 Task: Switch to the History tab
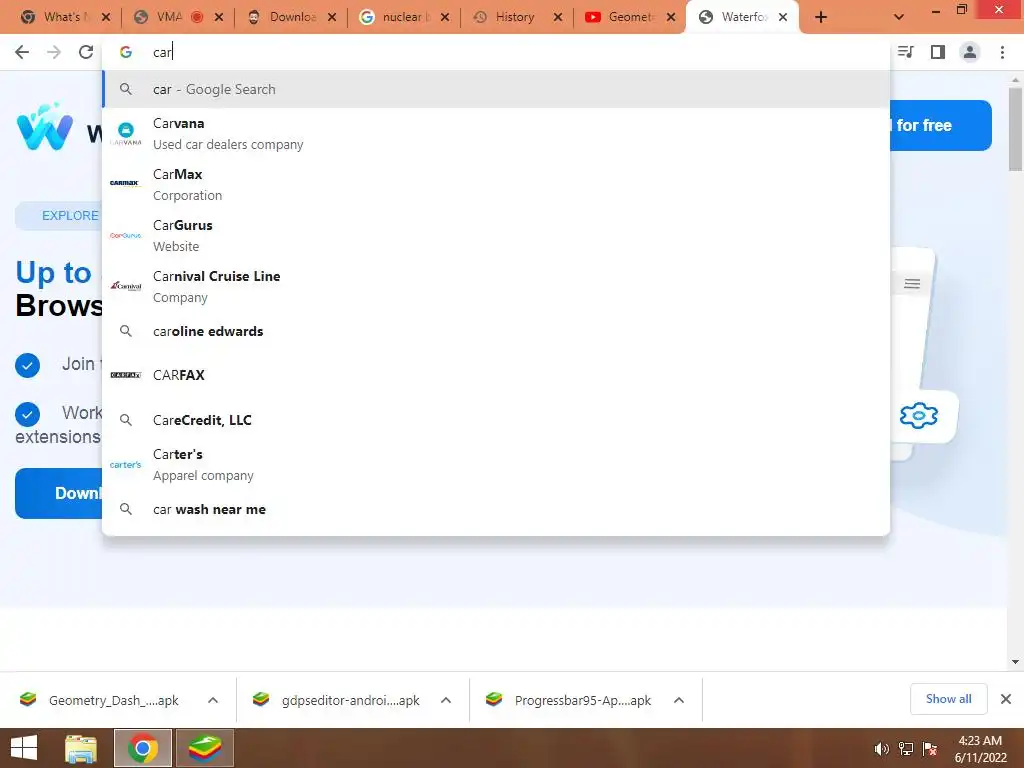(x=514, y=18)
